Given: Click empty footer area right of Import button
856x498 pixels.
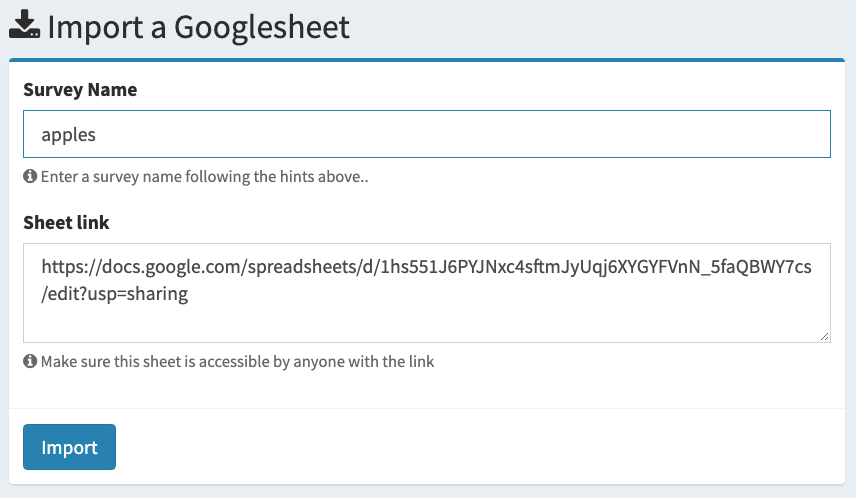Looking at the screenshot, I should coord(480,447).
